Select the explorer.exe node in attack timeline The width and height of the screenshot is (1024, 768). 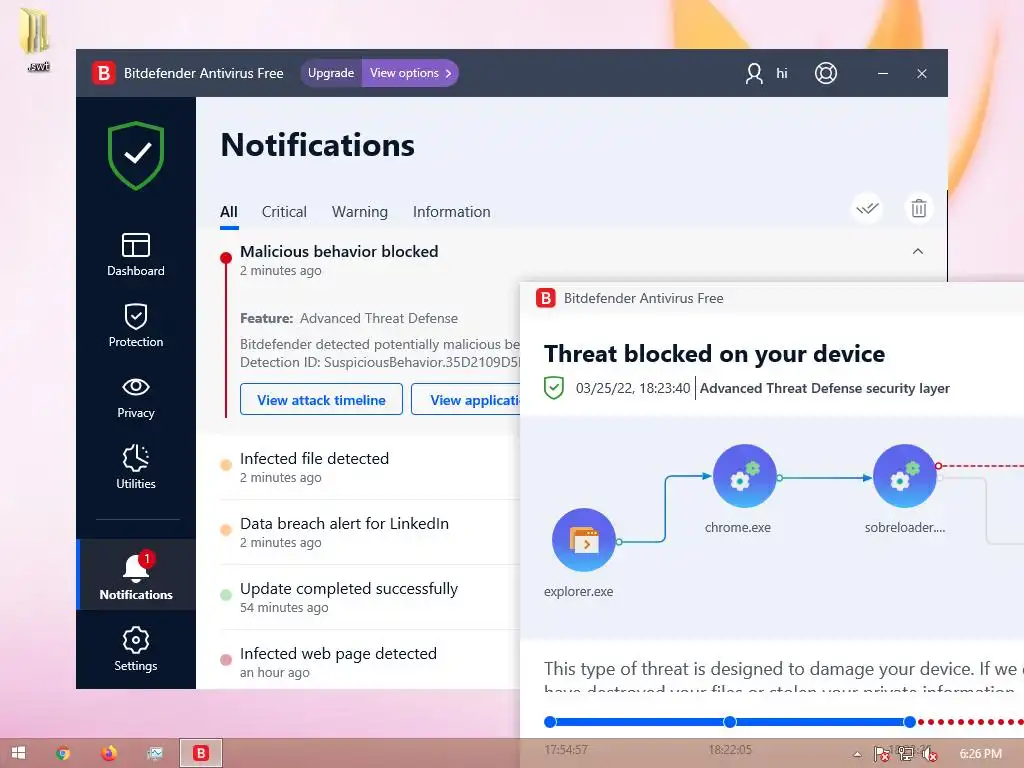click(x=584, y=540)
